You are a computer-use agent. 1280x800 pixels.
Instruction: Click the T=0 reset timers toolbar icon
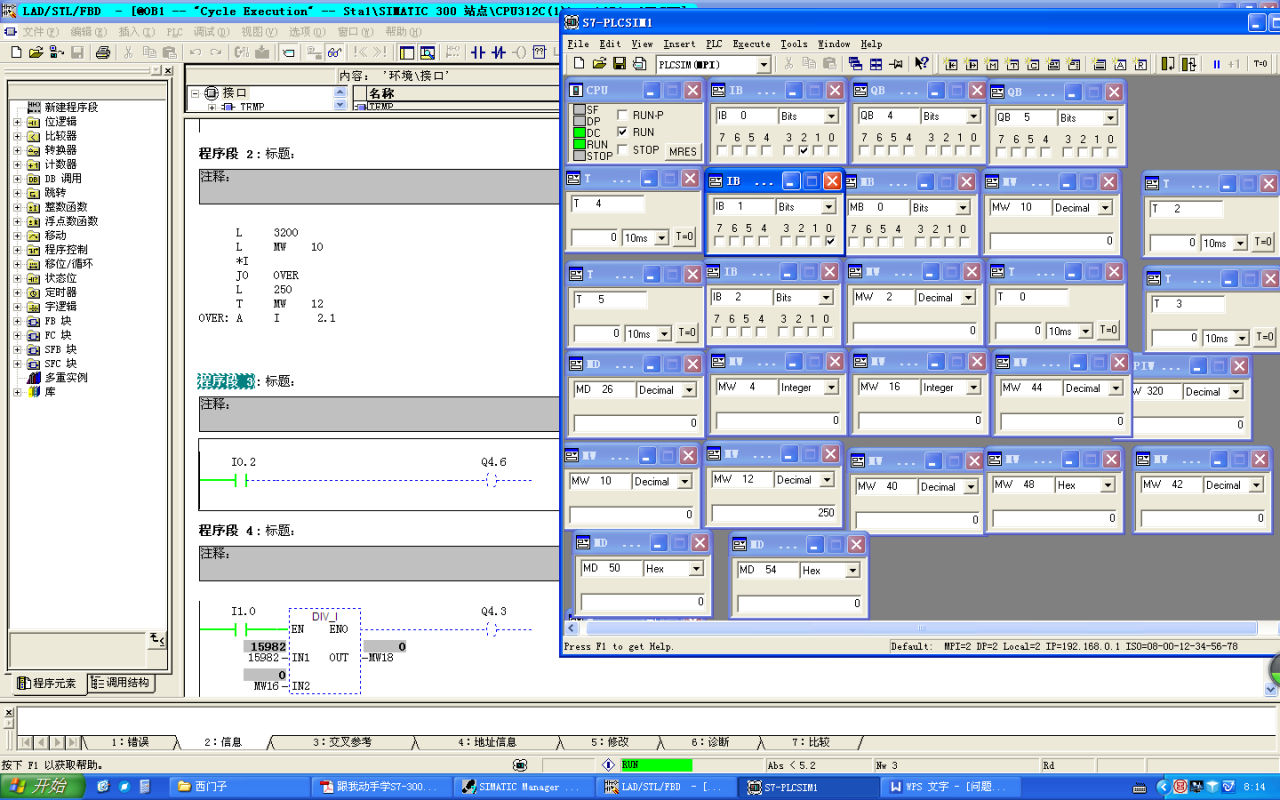(x=1260, y=63)
